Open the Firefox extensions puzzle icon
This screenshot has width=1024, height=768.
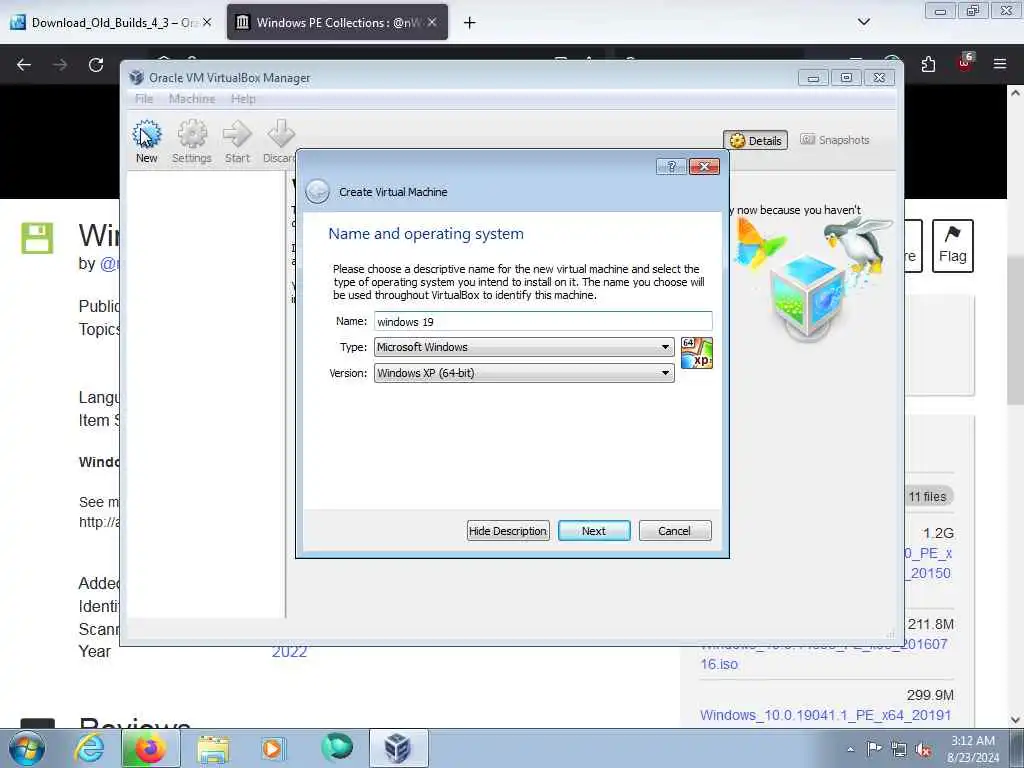928,64
